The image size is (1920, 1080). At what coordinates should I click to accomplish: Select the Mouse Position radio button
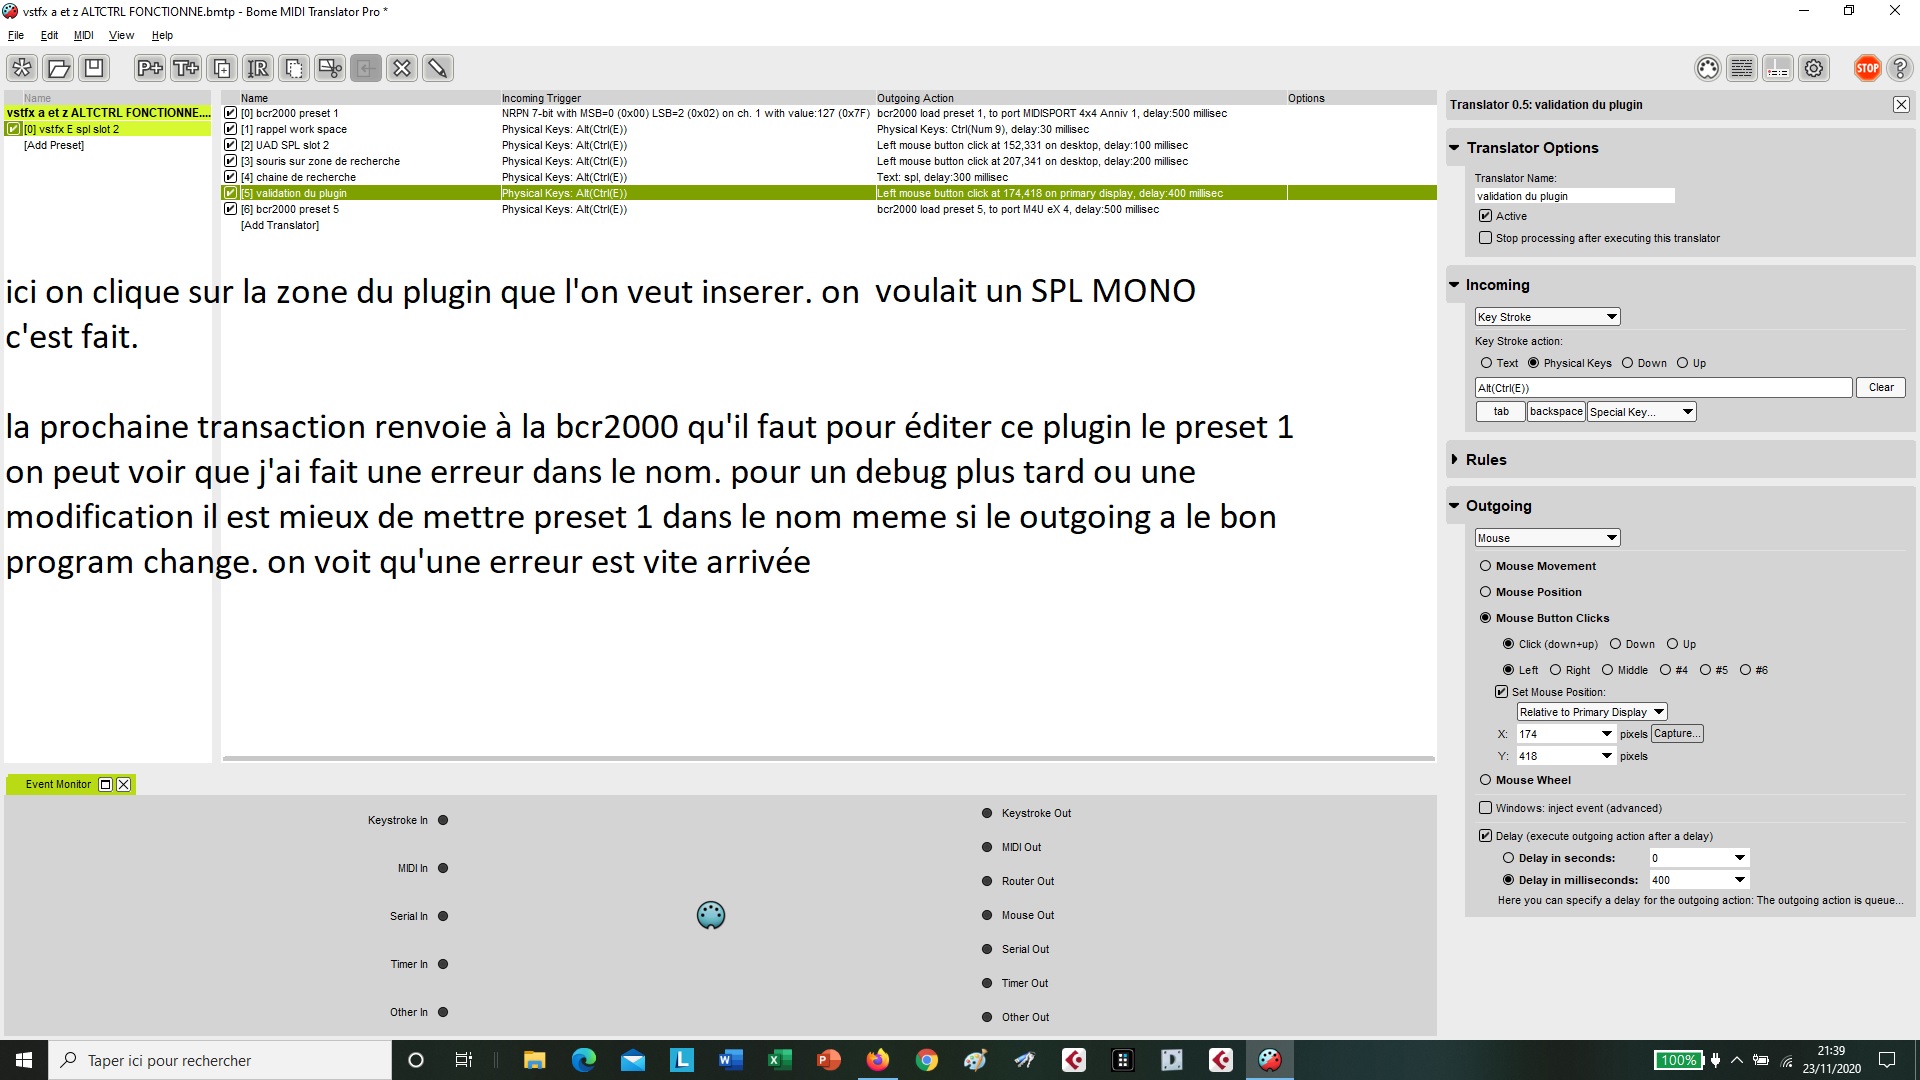[1486, 592]
